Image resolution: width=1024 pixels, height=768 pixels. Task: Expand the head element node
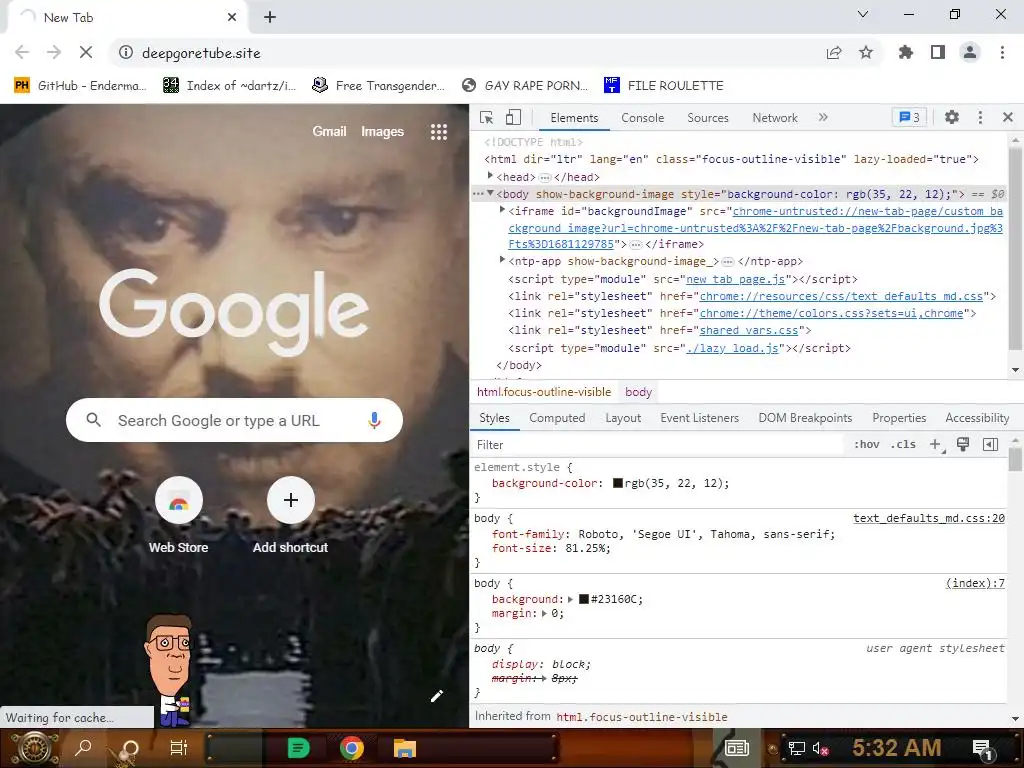(x=490, y=176)
